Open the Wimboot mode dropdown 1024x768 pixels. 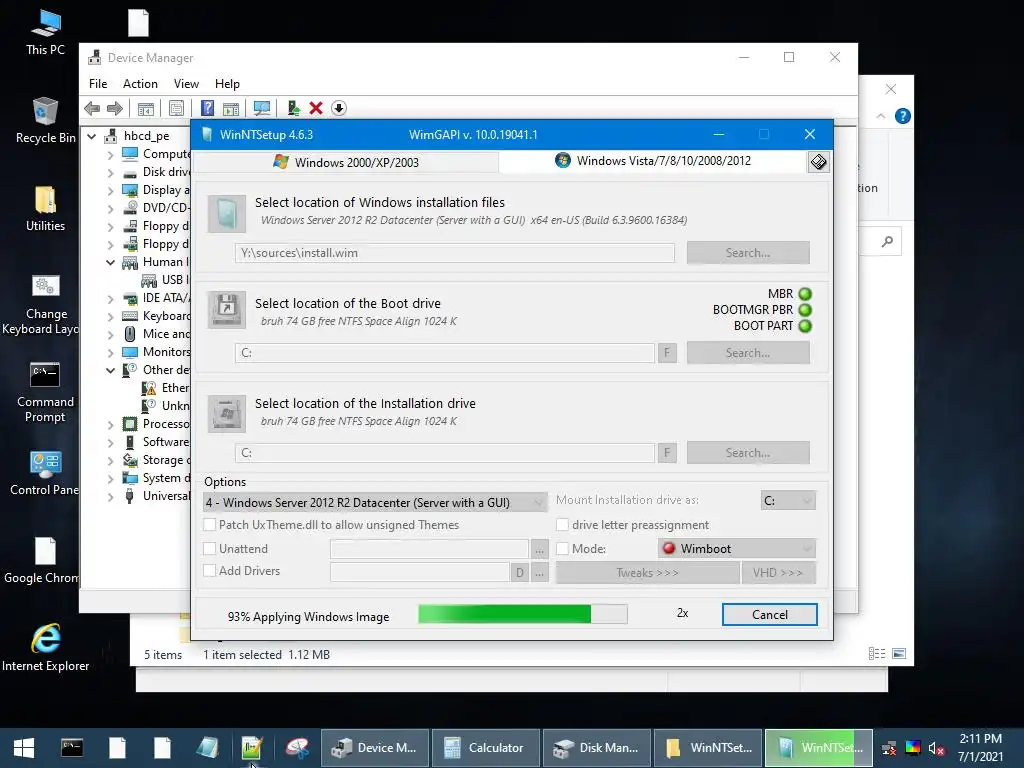click(737, 549)
